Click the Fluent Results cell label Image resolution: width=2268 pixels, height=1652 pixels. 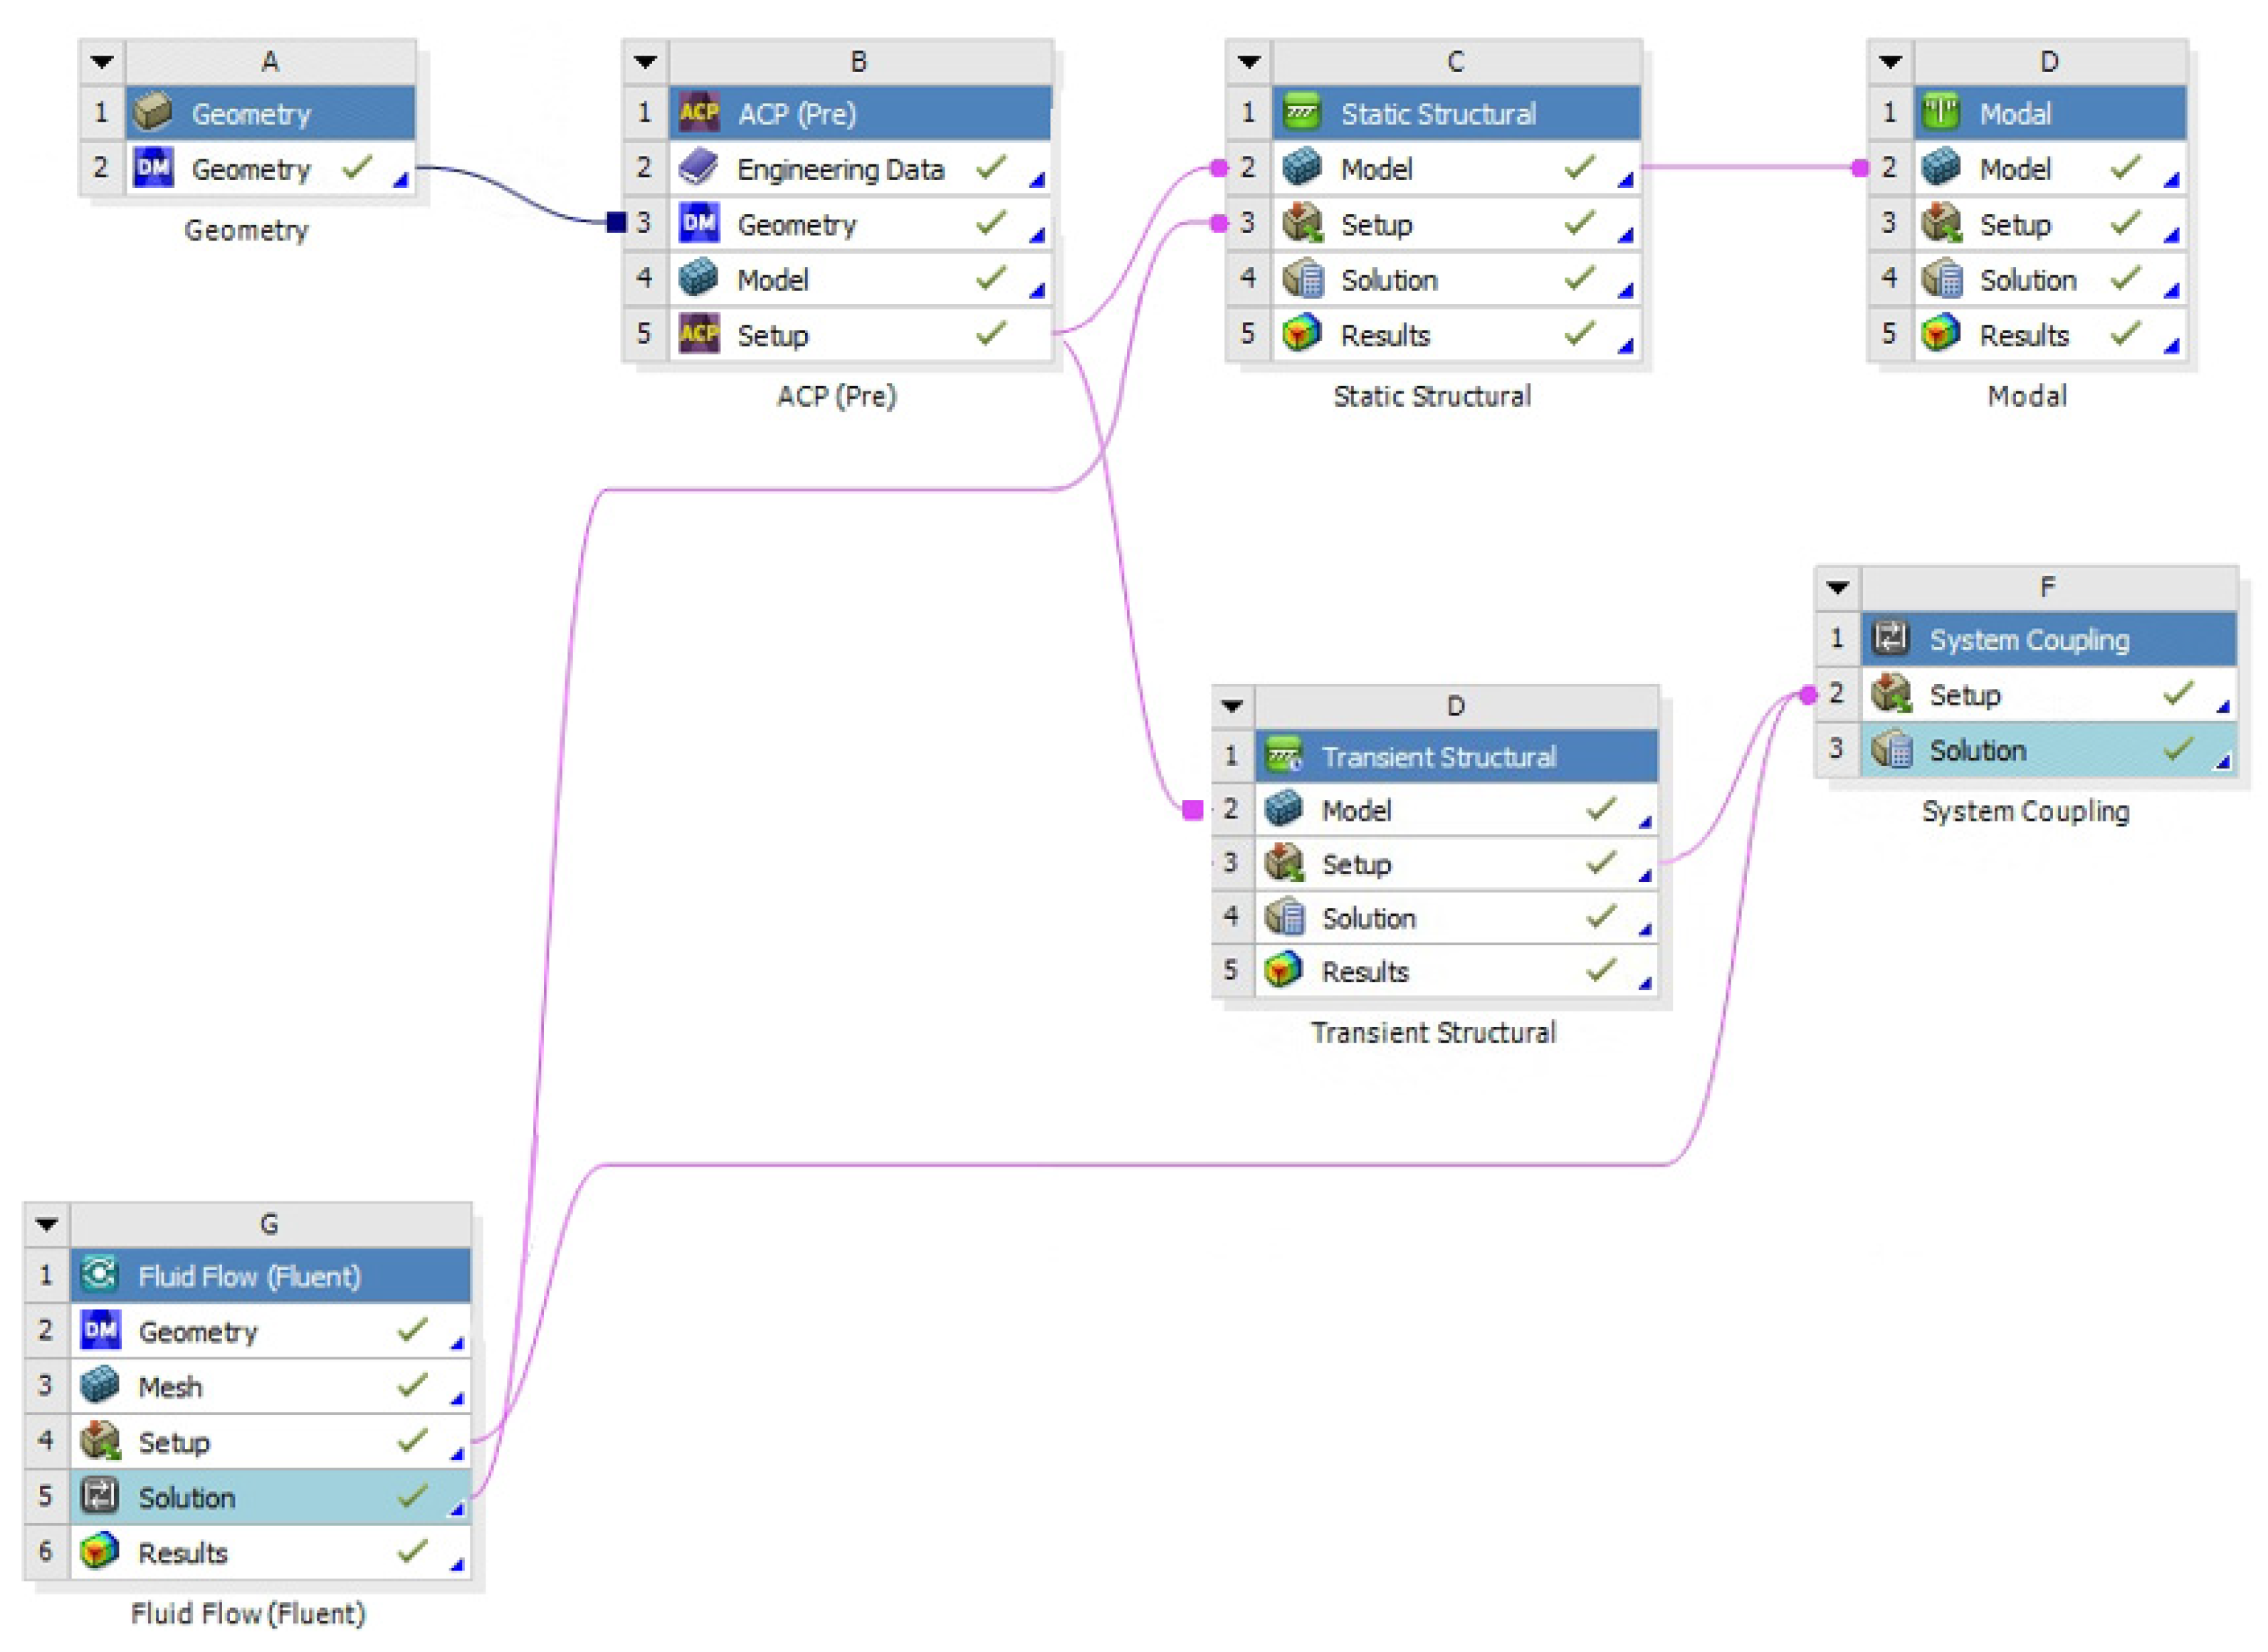coord(183,1553)
